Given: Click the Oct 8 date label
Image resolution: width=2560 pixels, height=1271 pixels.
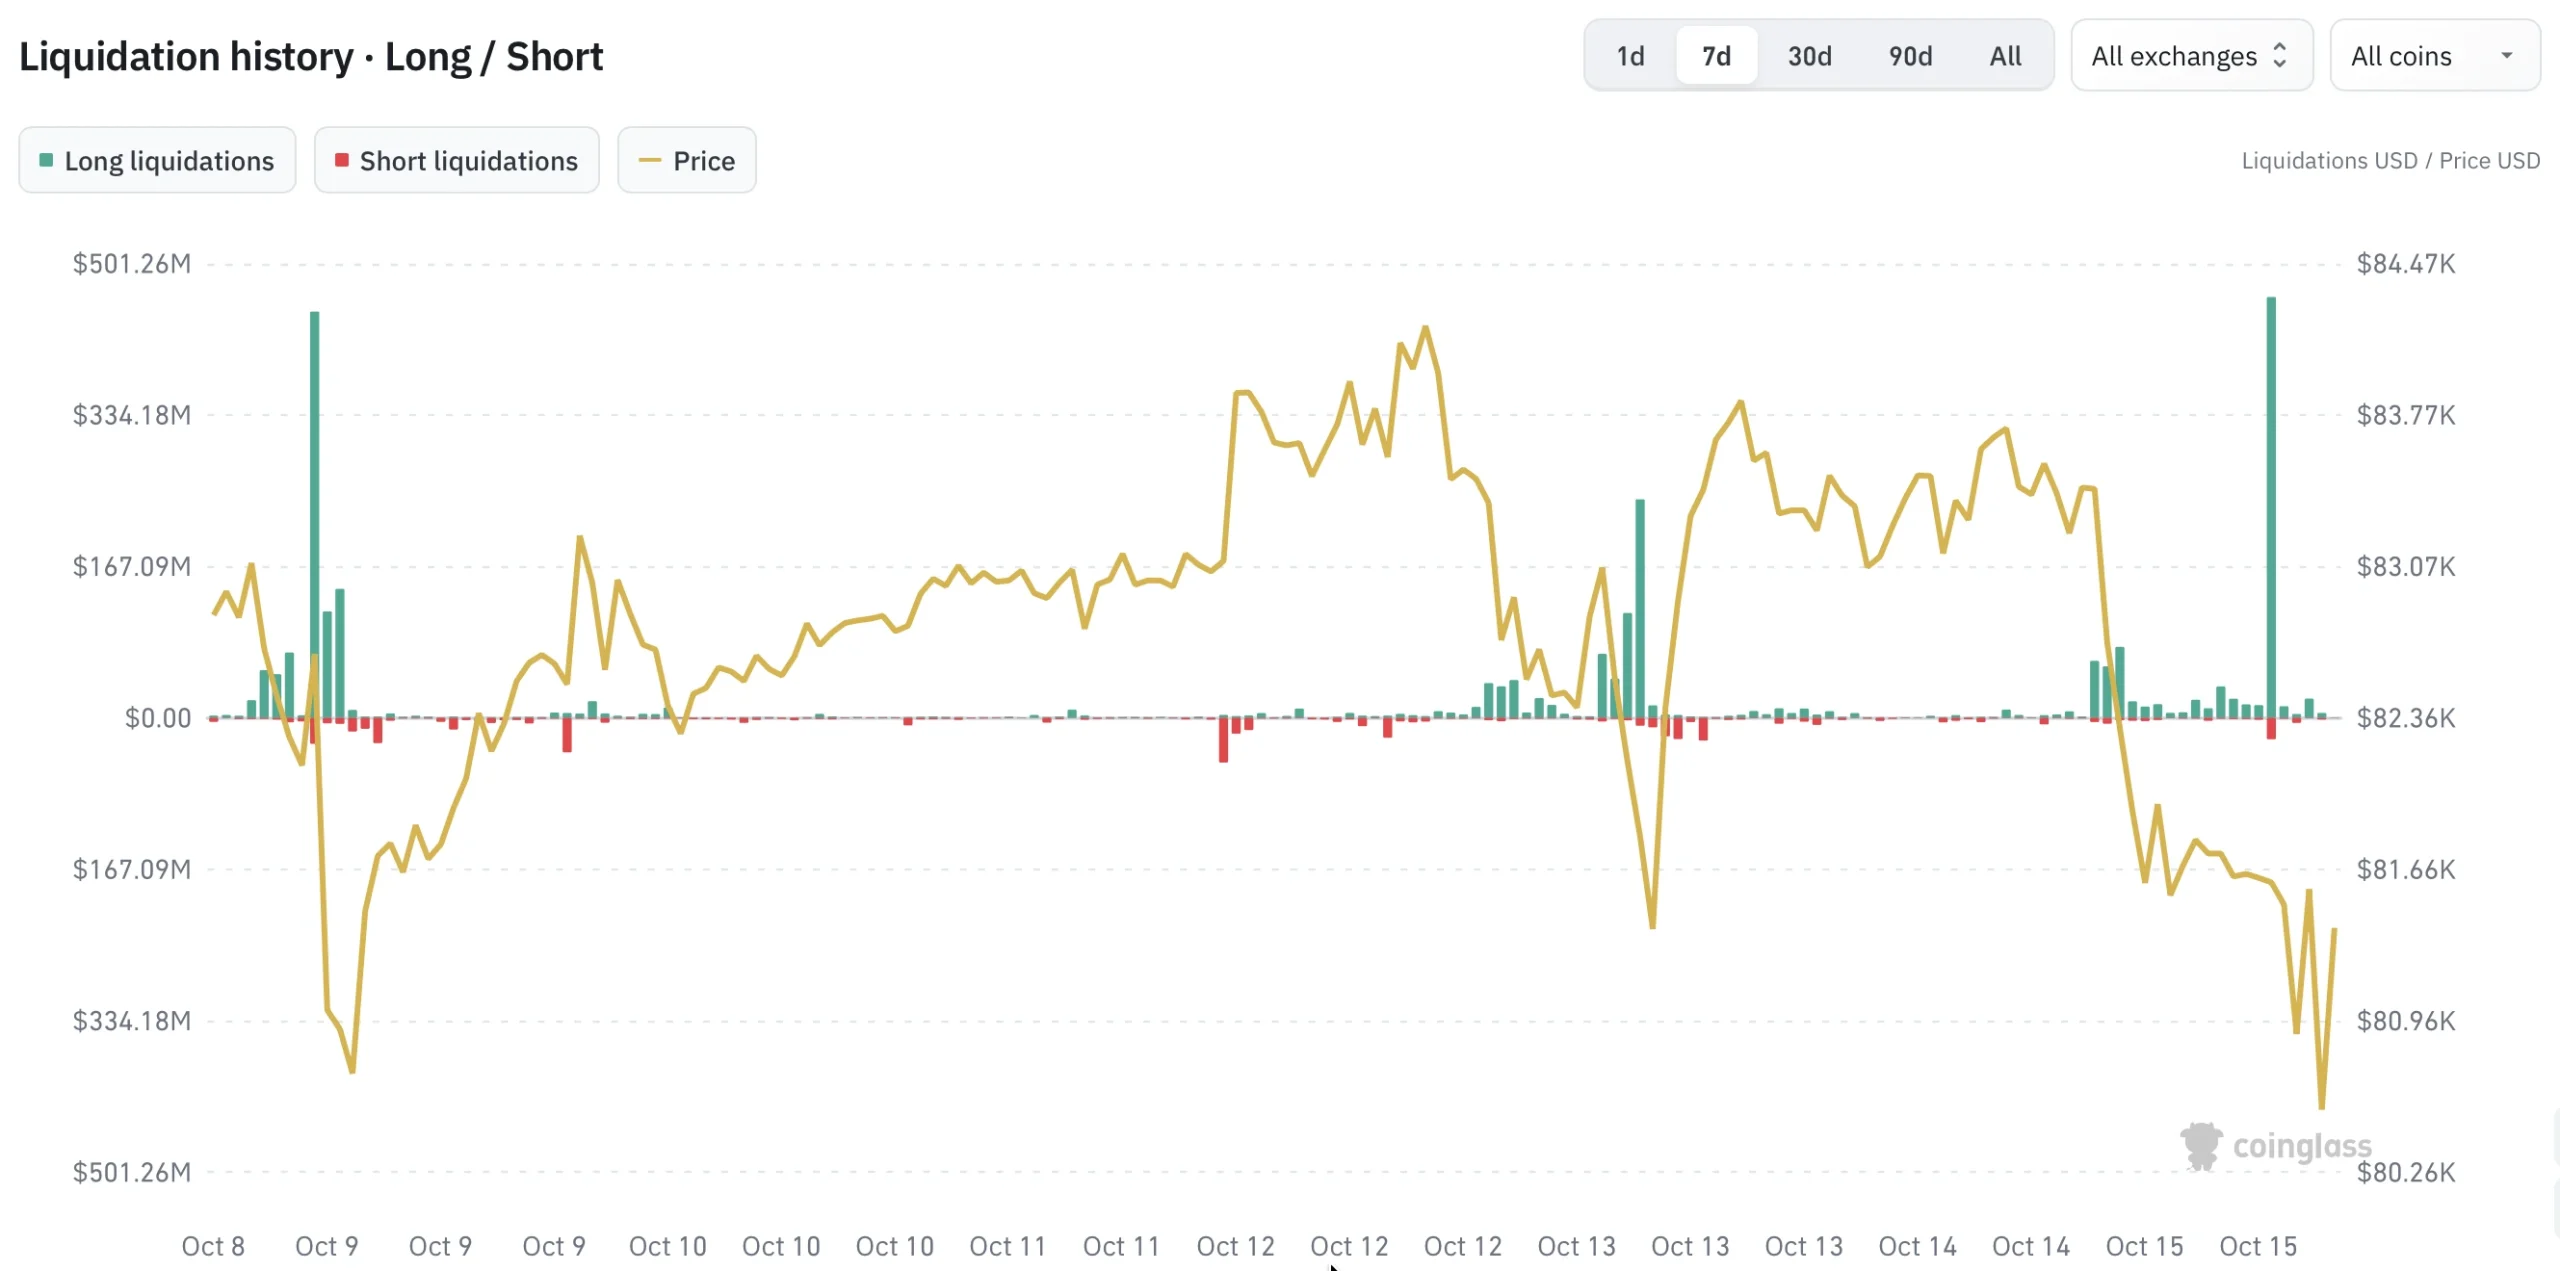Looking at the screenshot, I should (x=213, y=1246).
